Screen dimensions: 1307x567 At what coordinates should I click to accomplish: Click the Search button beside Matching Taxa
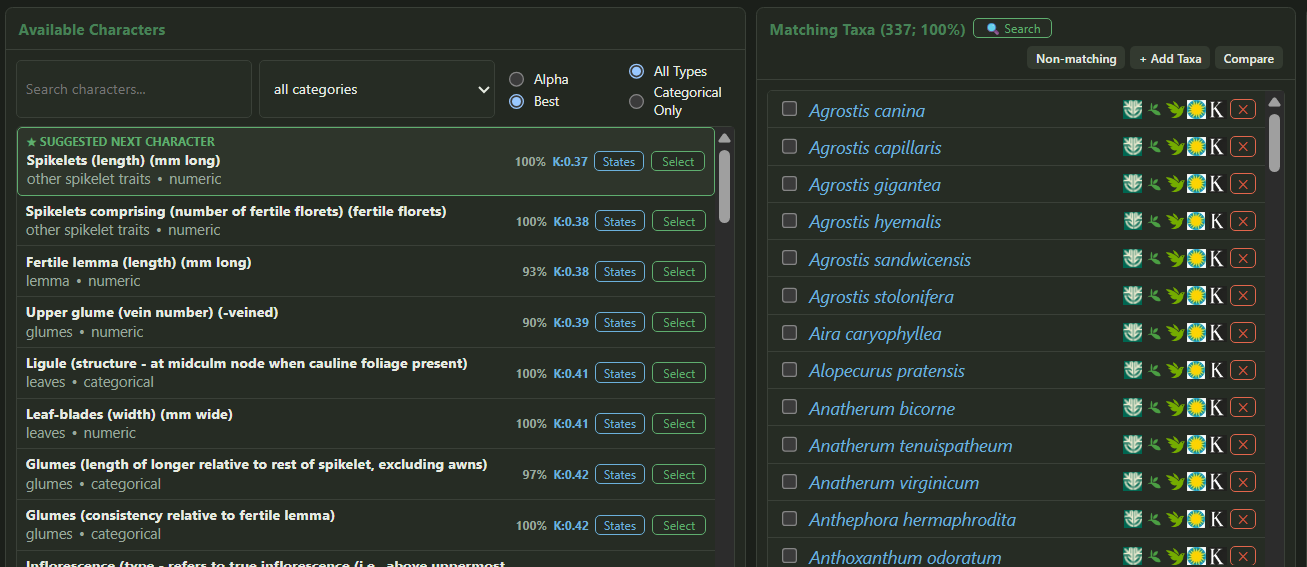1012,29
